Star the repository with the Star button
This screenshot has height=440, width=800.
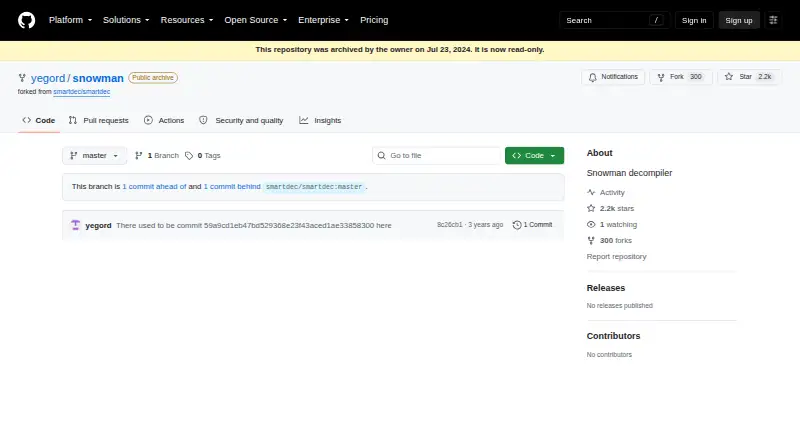749,77
